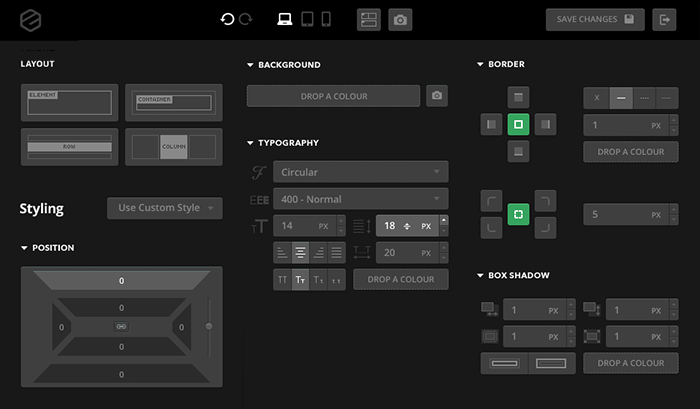The height and width of the screenshot is (409, 700).
Task: Justify text alignment
Action: pos(337,253)
